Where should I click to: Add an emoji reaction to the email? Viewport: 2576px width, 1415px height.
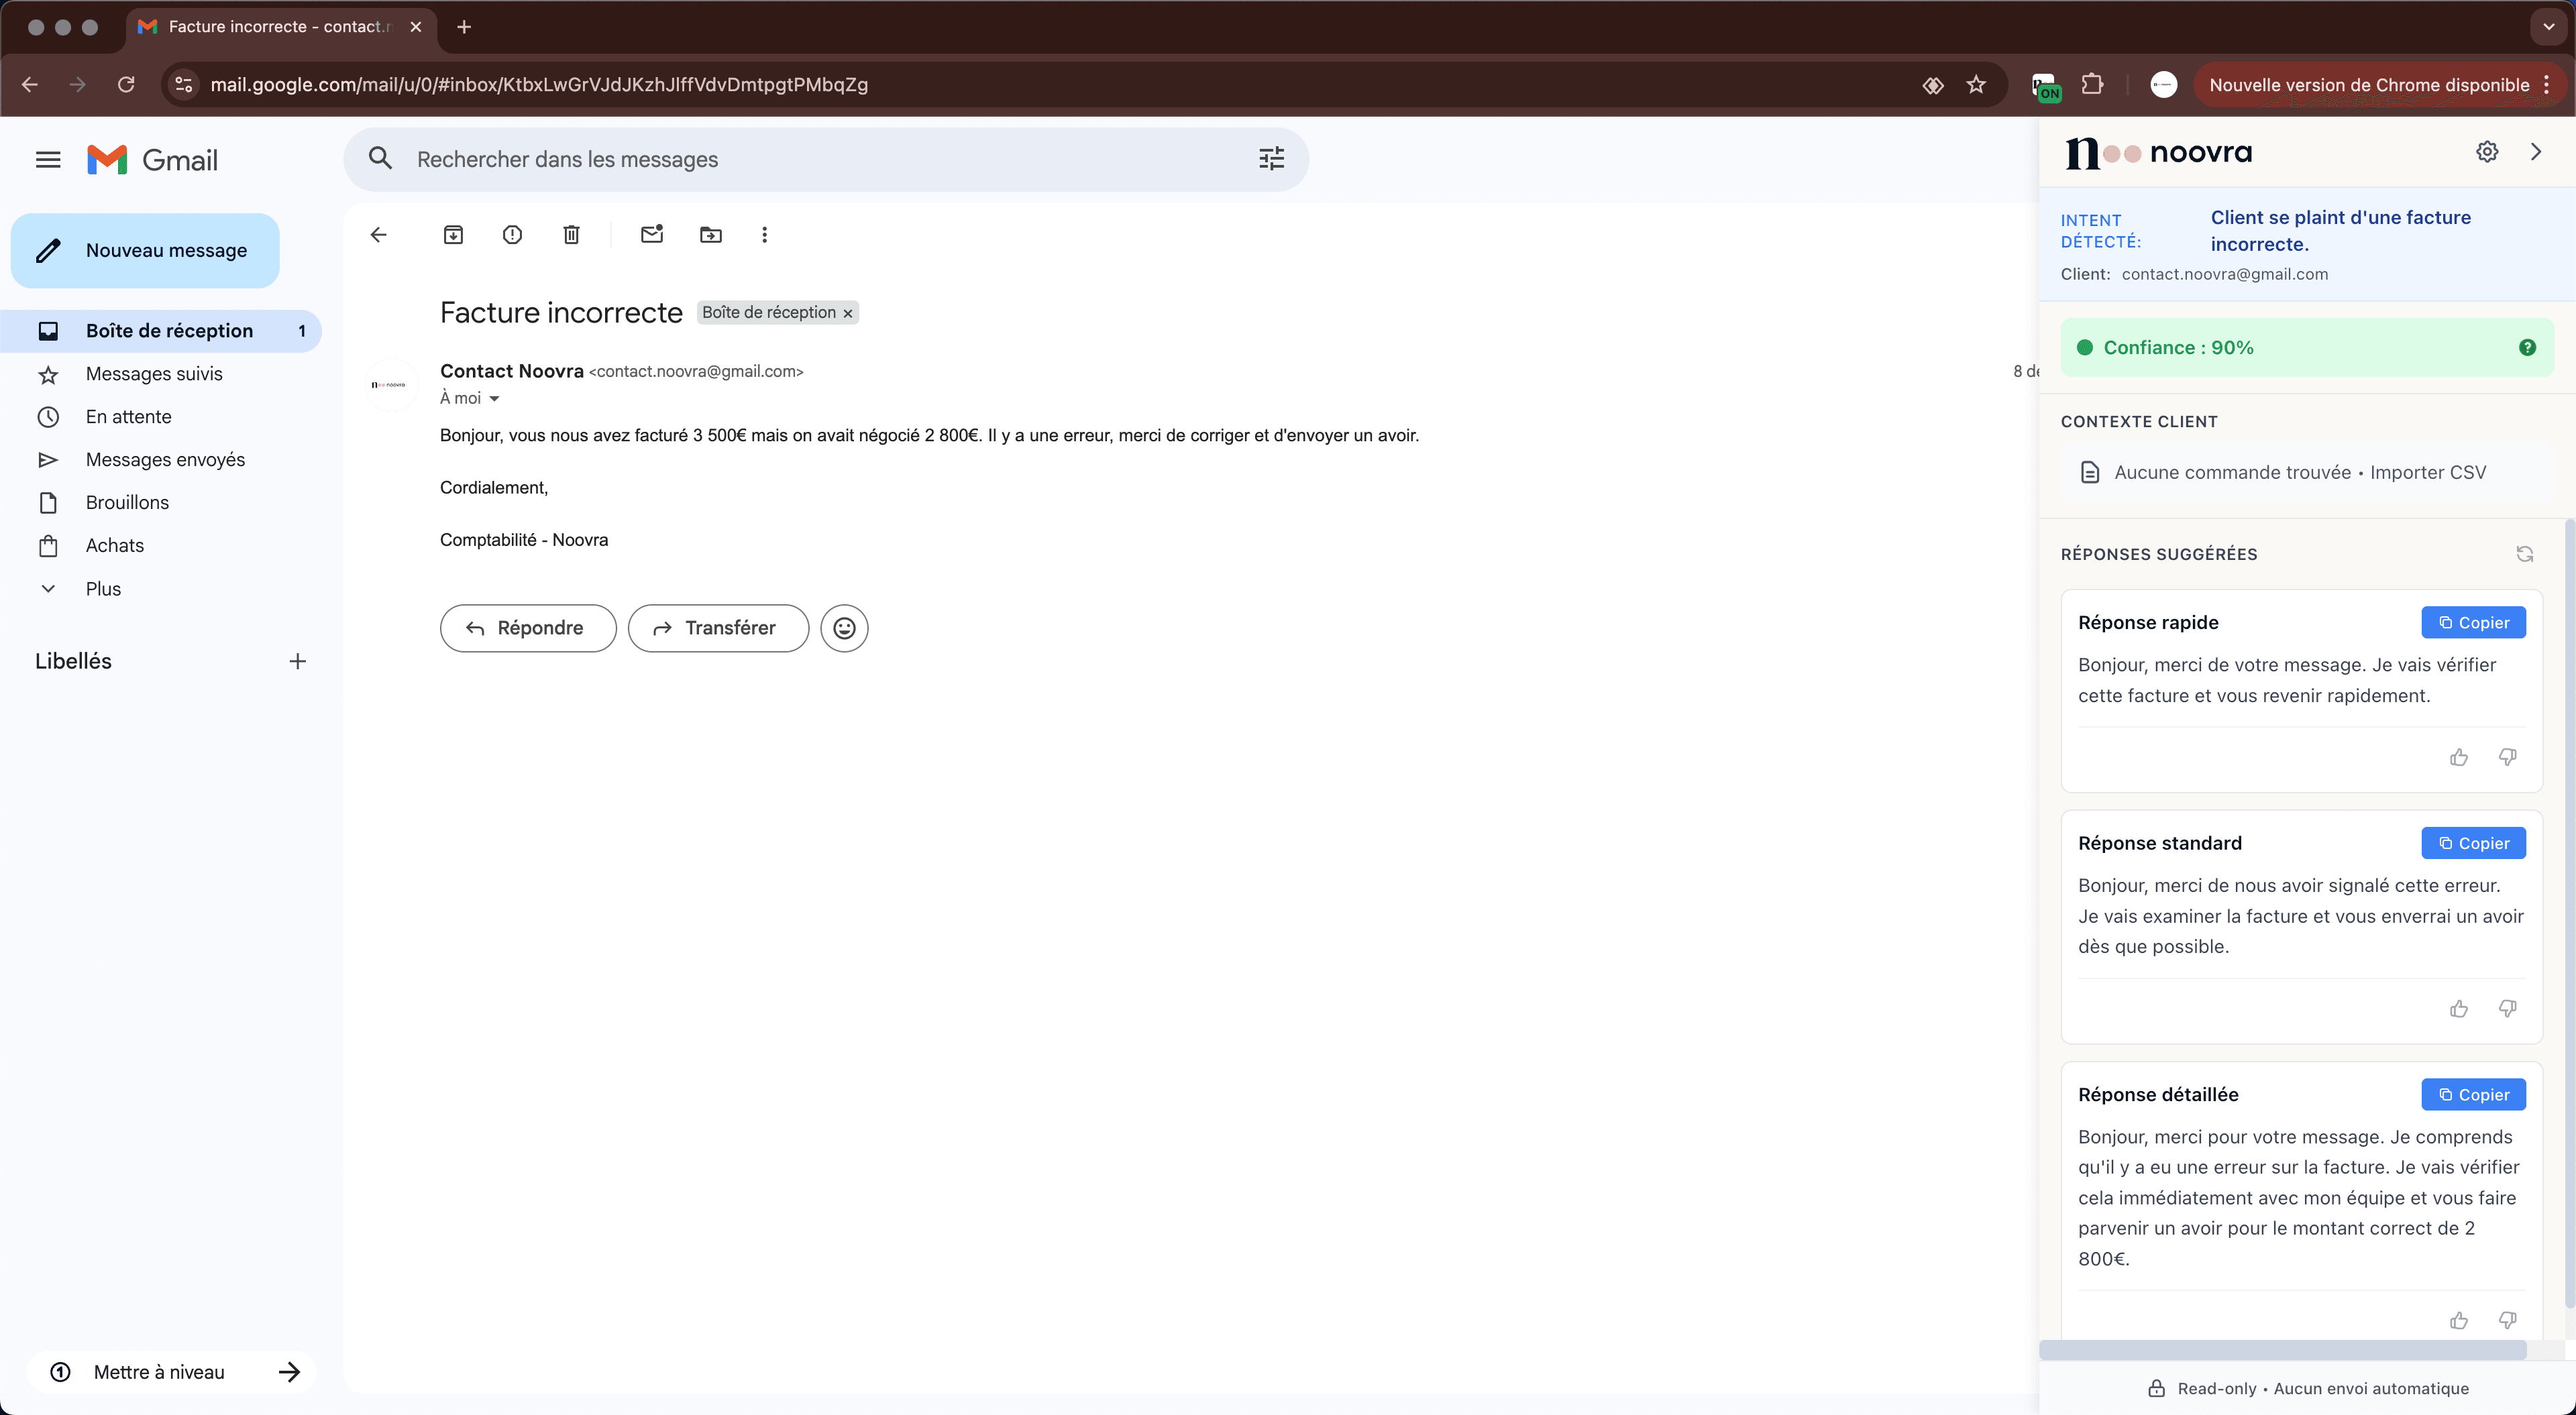point(844,627)
